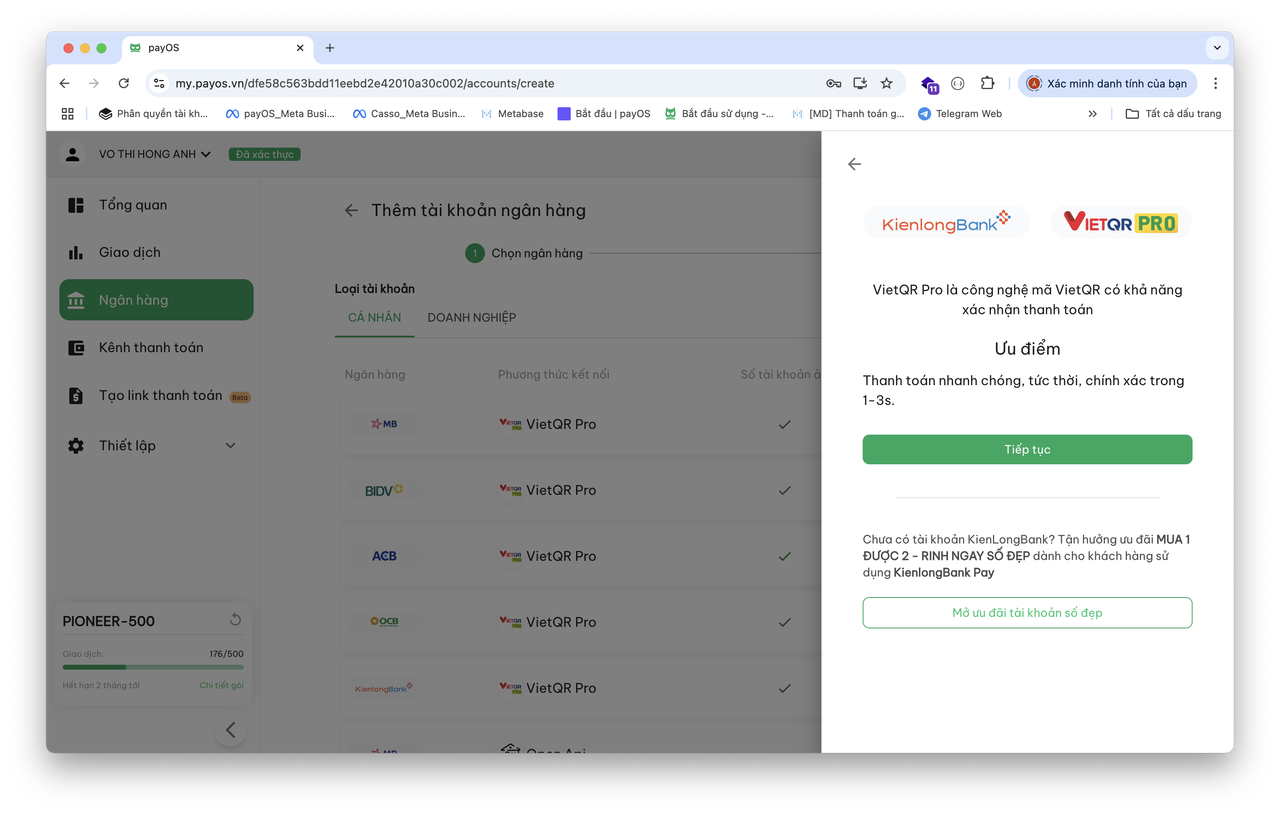Open the Tất cả dấu trang folder
Viewport: 1280px width, 814px height.
[1173, 114]
